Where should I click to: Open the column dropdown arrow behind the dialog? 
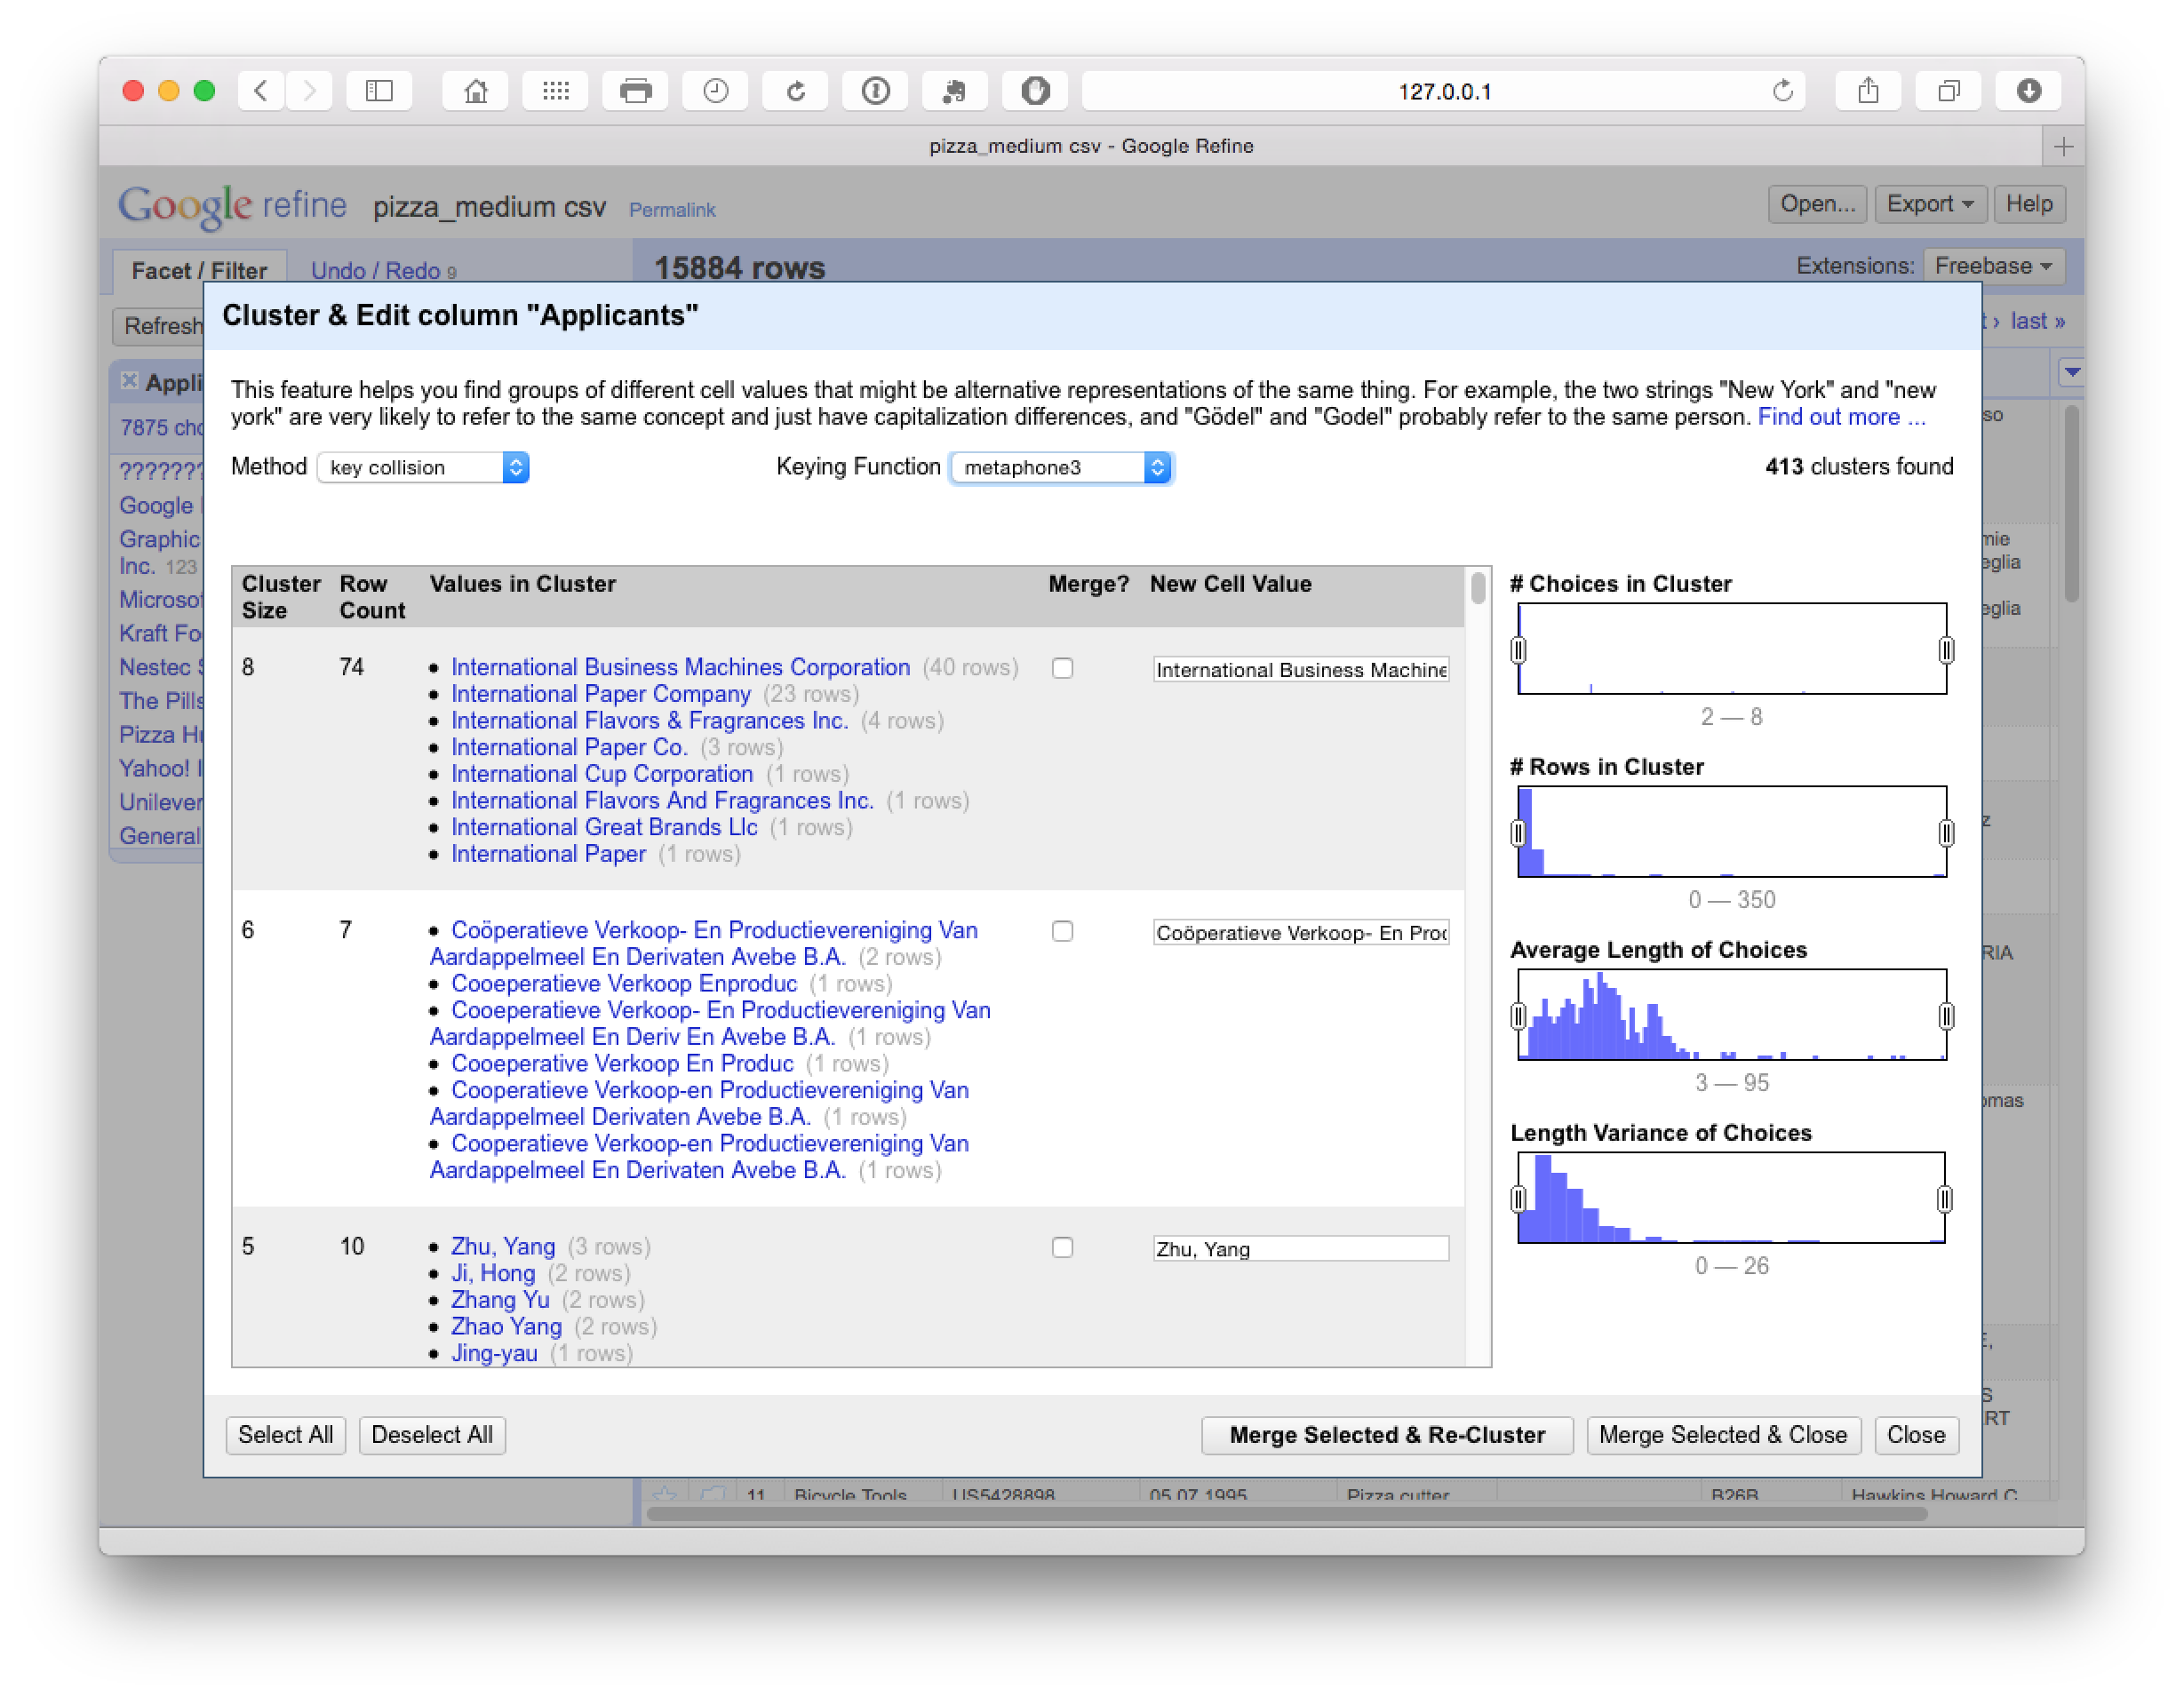point(2072,372)
